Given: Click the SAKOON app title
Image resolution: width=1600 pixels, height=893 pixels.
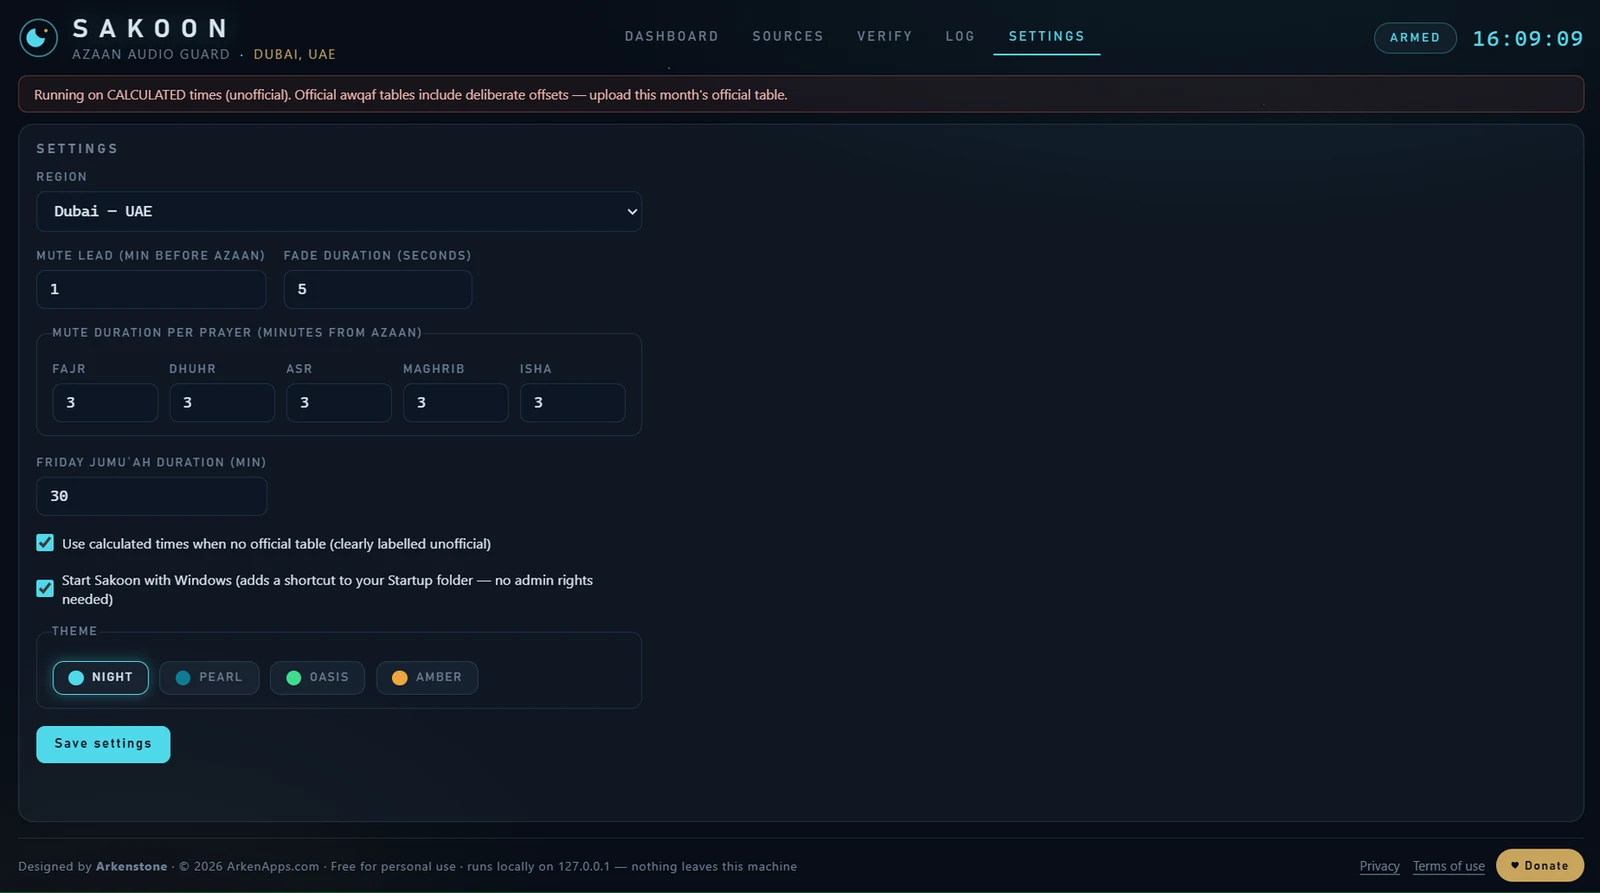Looking at the screenshot, I should point(151,28).
